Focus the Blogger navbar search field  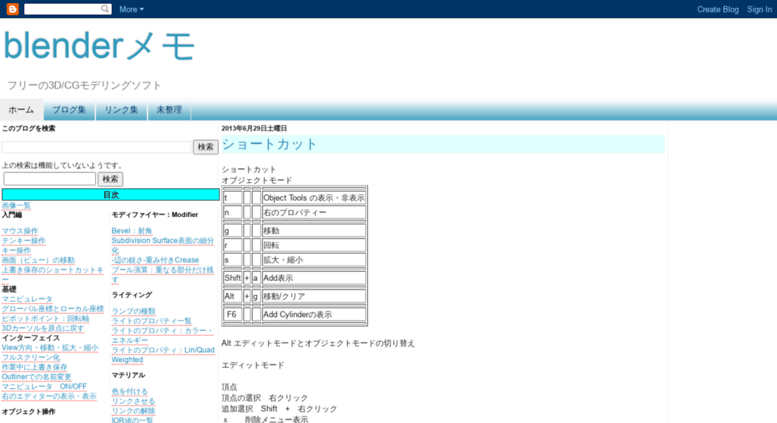[62, 9]
